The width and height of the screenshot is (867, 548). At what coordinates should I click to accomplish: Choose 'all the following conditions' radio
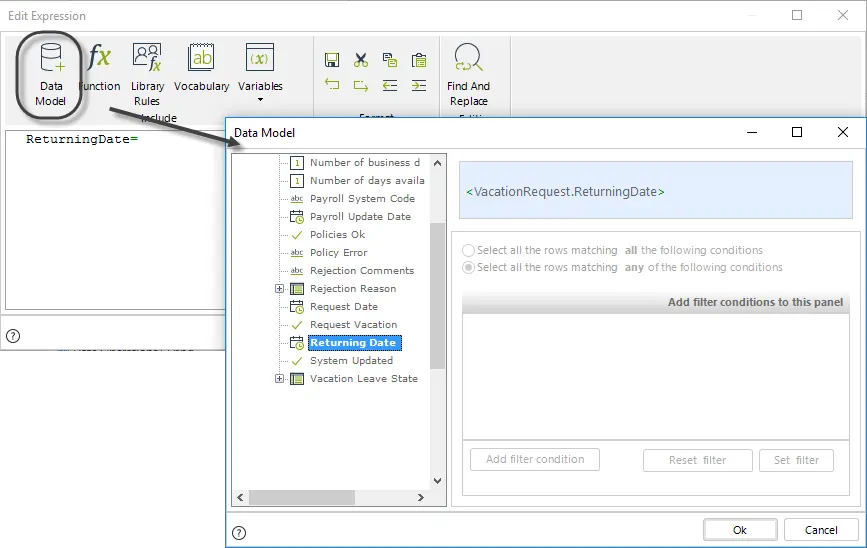point(468,250)
